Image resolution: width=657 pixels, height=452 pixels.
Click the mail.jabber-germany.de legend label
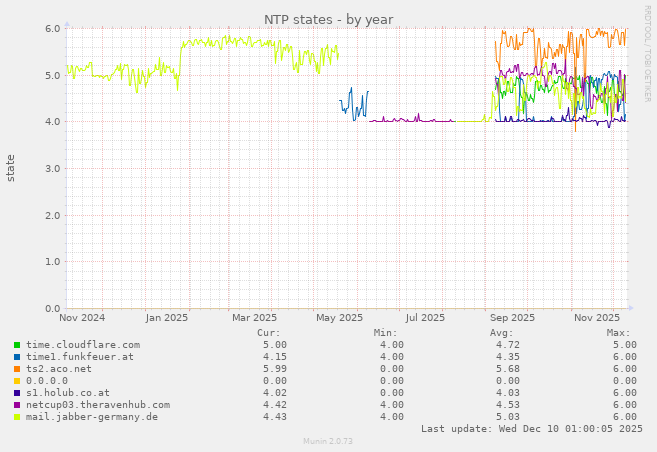tap(92, 417)
